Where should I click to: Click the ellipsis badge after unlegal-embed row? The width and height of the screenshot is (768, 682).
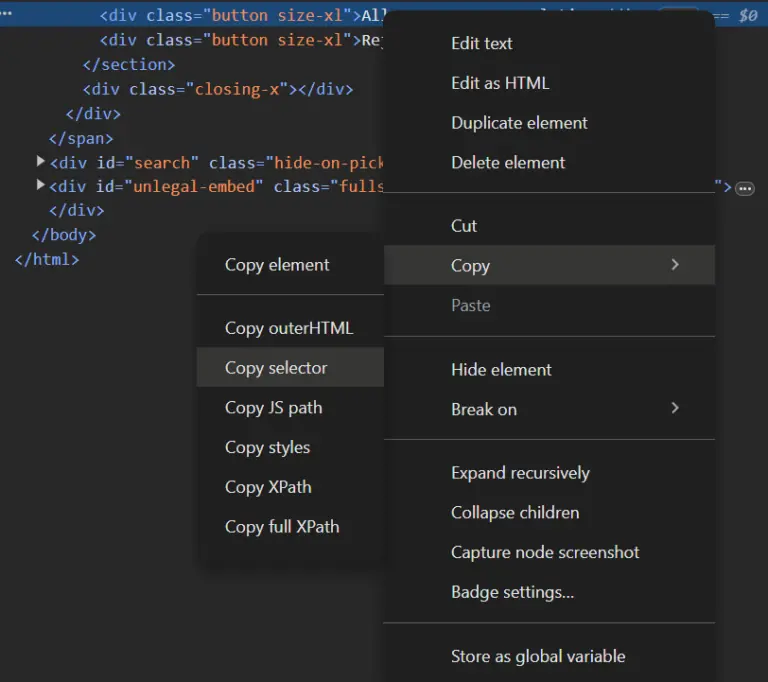[x=745, y=189]
